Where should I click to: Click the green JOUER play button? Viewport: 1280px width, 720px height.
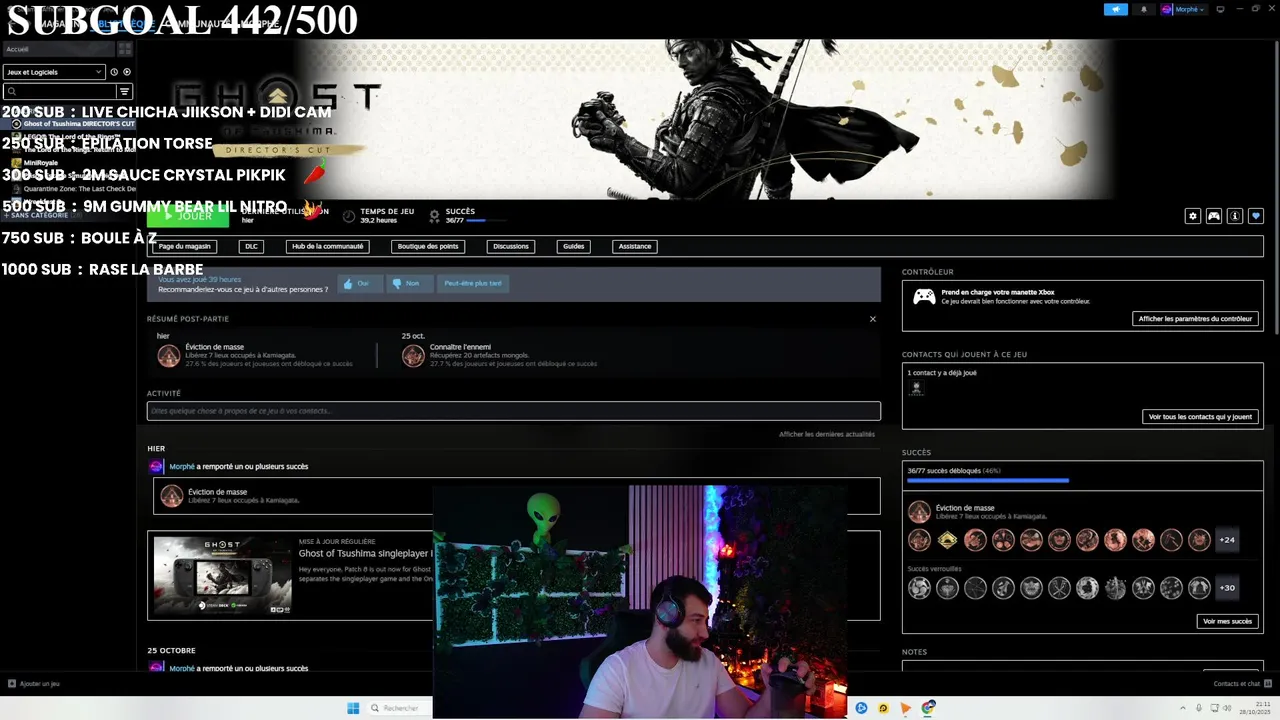point(188,216)
